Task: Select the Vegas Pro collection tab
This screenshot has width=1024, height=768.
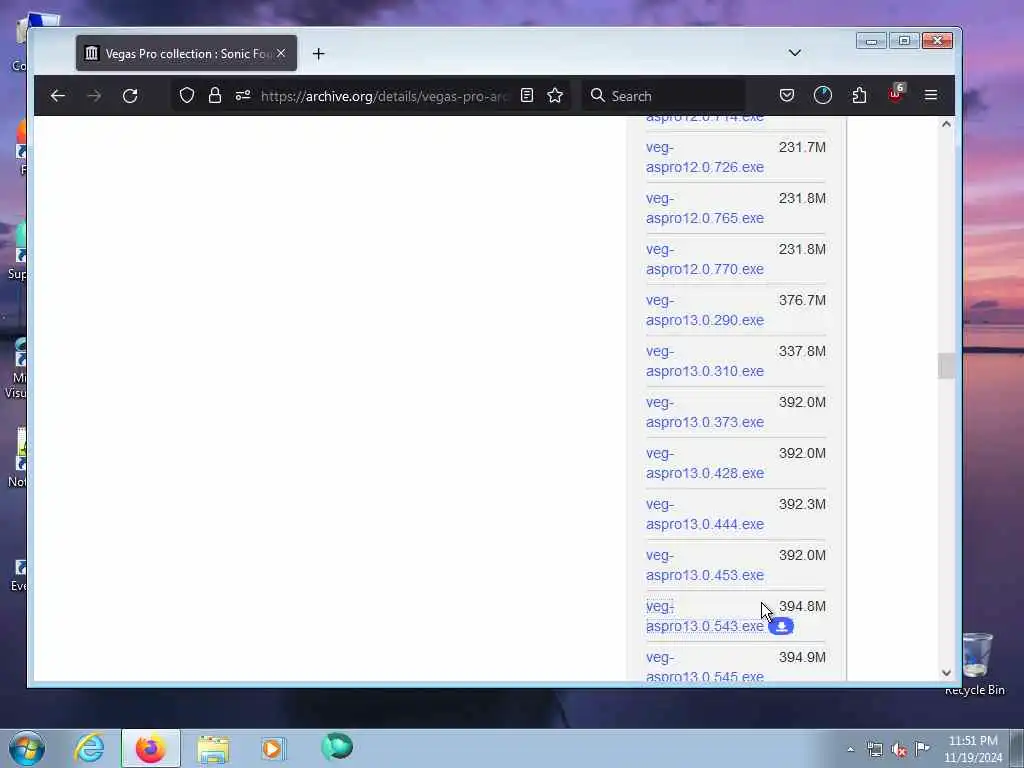Action: point(186,53)
